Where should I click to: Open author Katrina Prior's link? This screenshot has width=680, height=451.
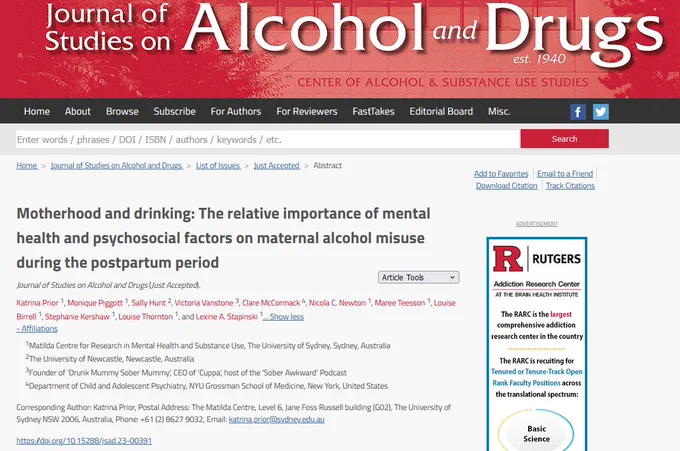point(37,303)
